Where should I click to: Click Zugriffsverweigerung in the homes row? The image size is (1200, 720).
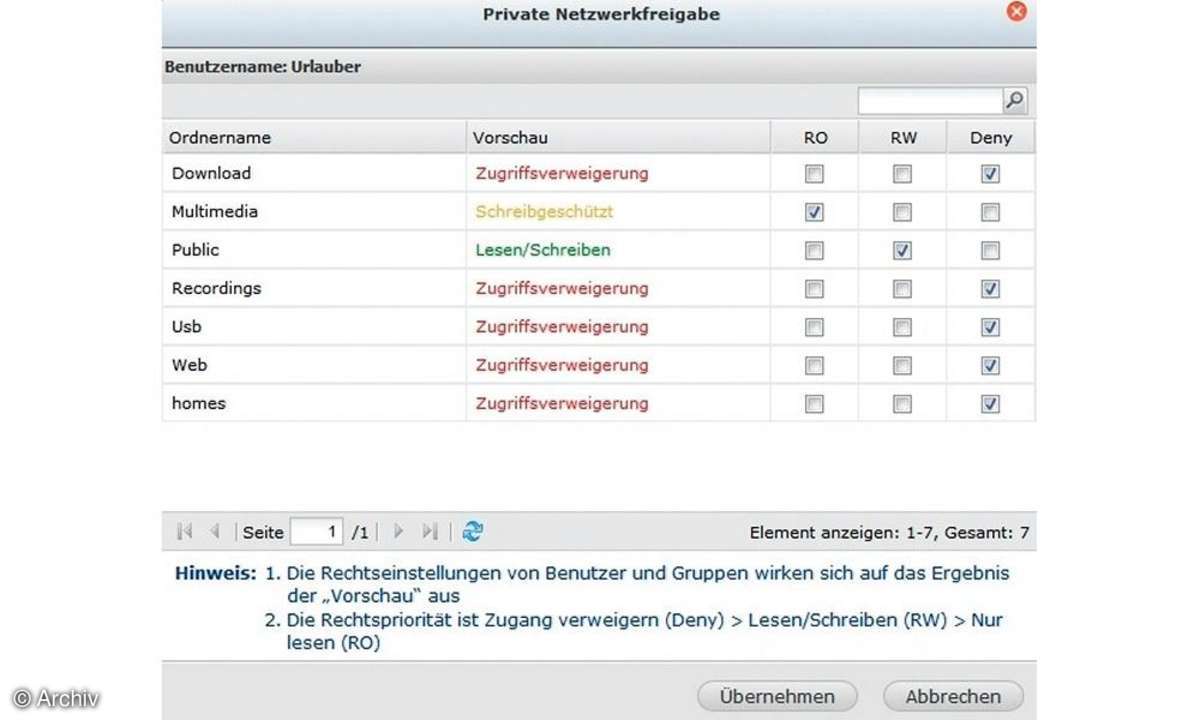(562, 404)
